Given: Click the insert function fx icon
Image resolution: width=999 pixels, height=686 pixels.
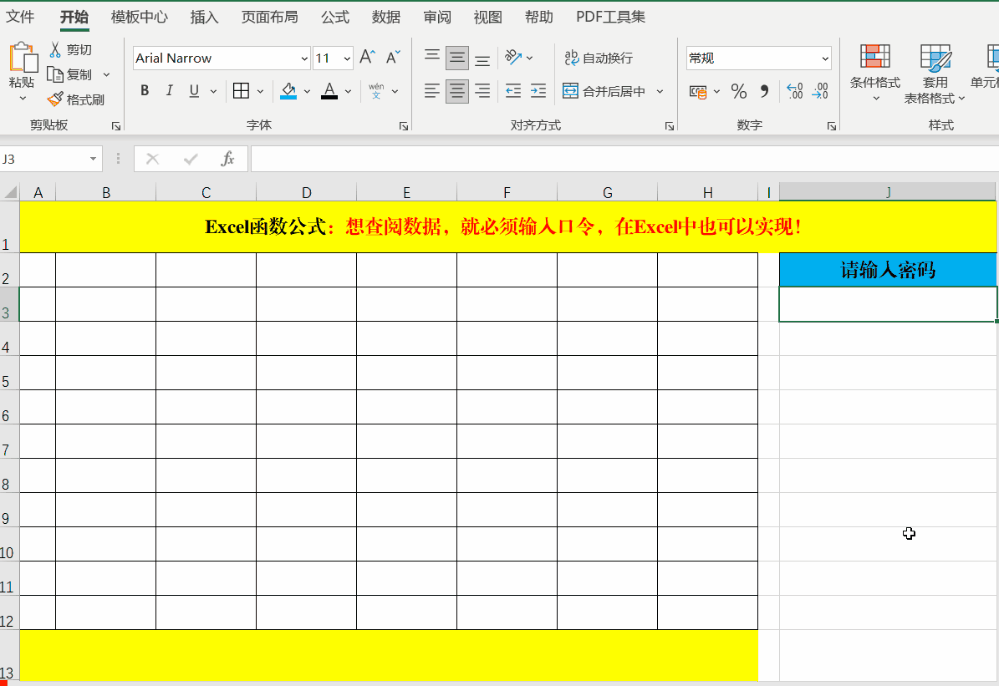Looking at the screenshot, I should pyautogui.click(x=227, y=159).
